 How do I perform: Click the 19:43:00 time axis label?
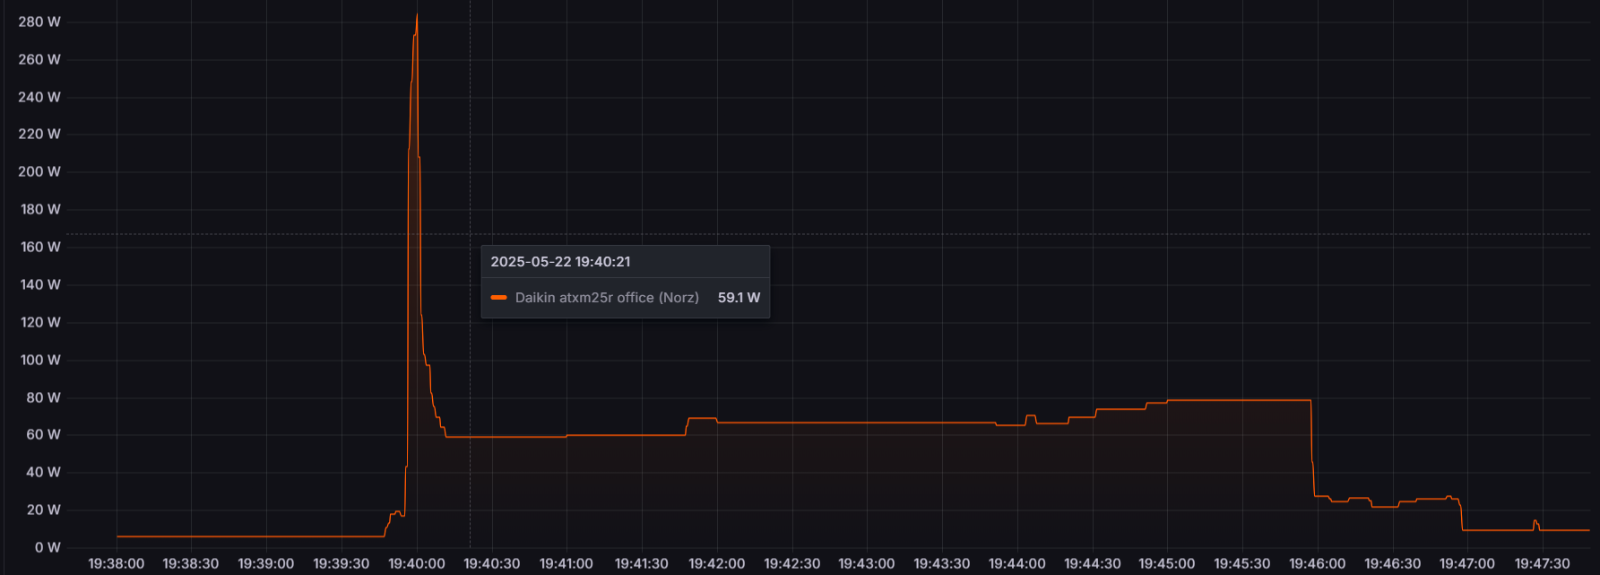tap(867, 564)
